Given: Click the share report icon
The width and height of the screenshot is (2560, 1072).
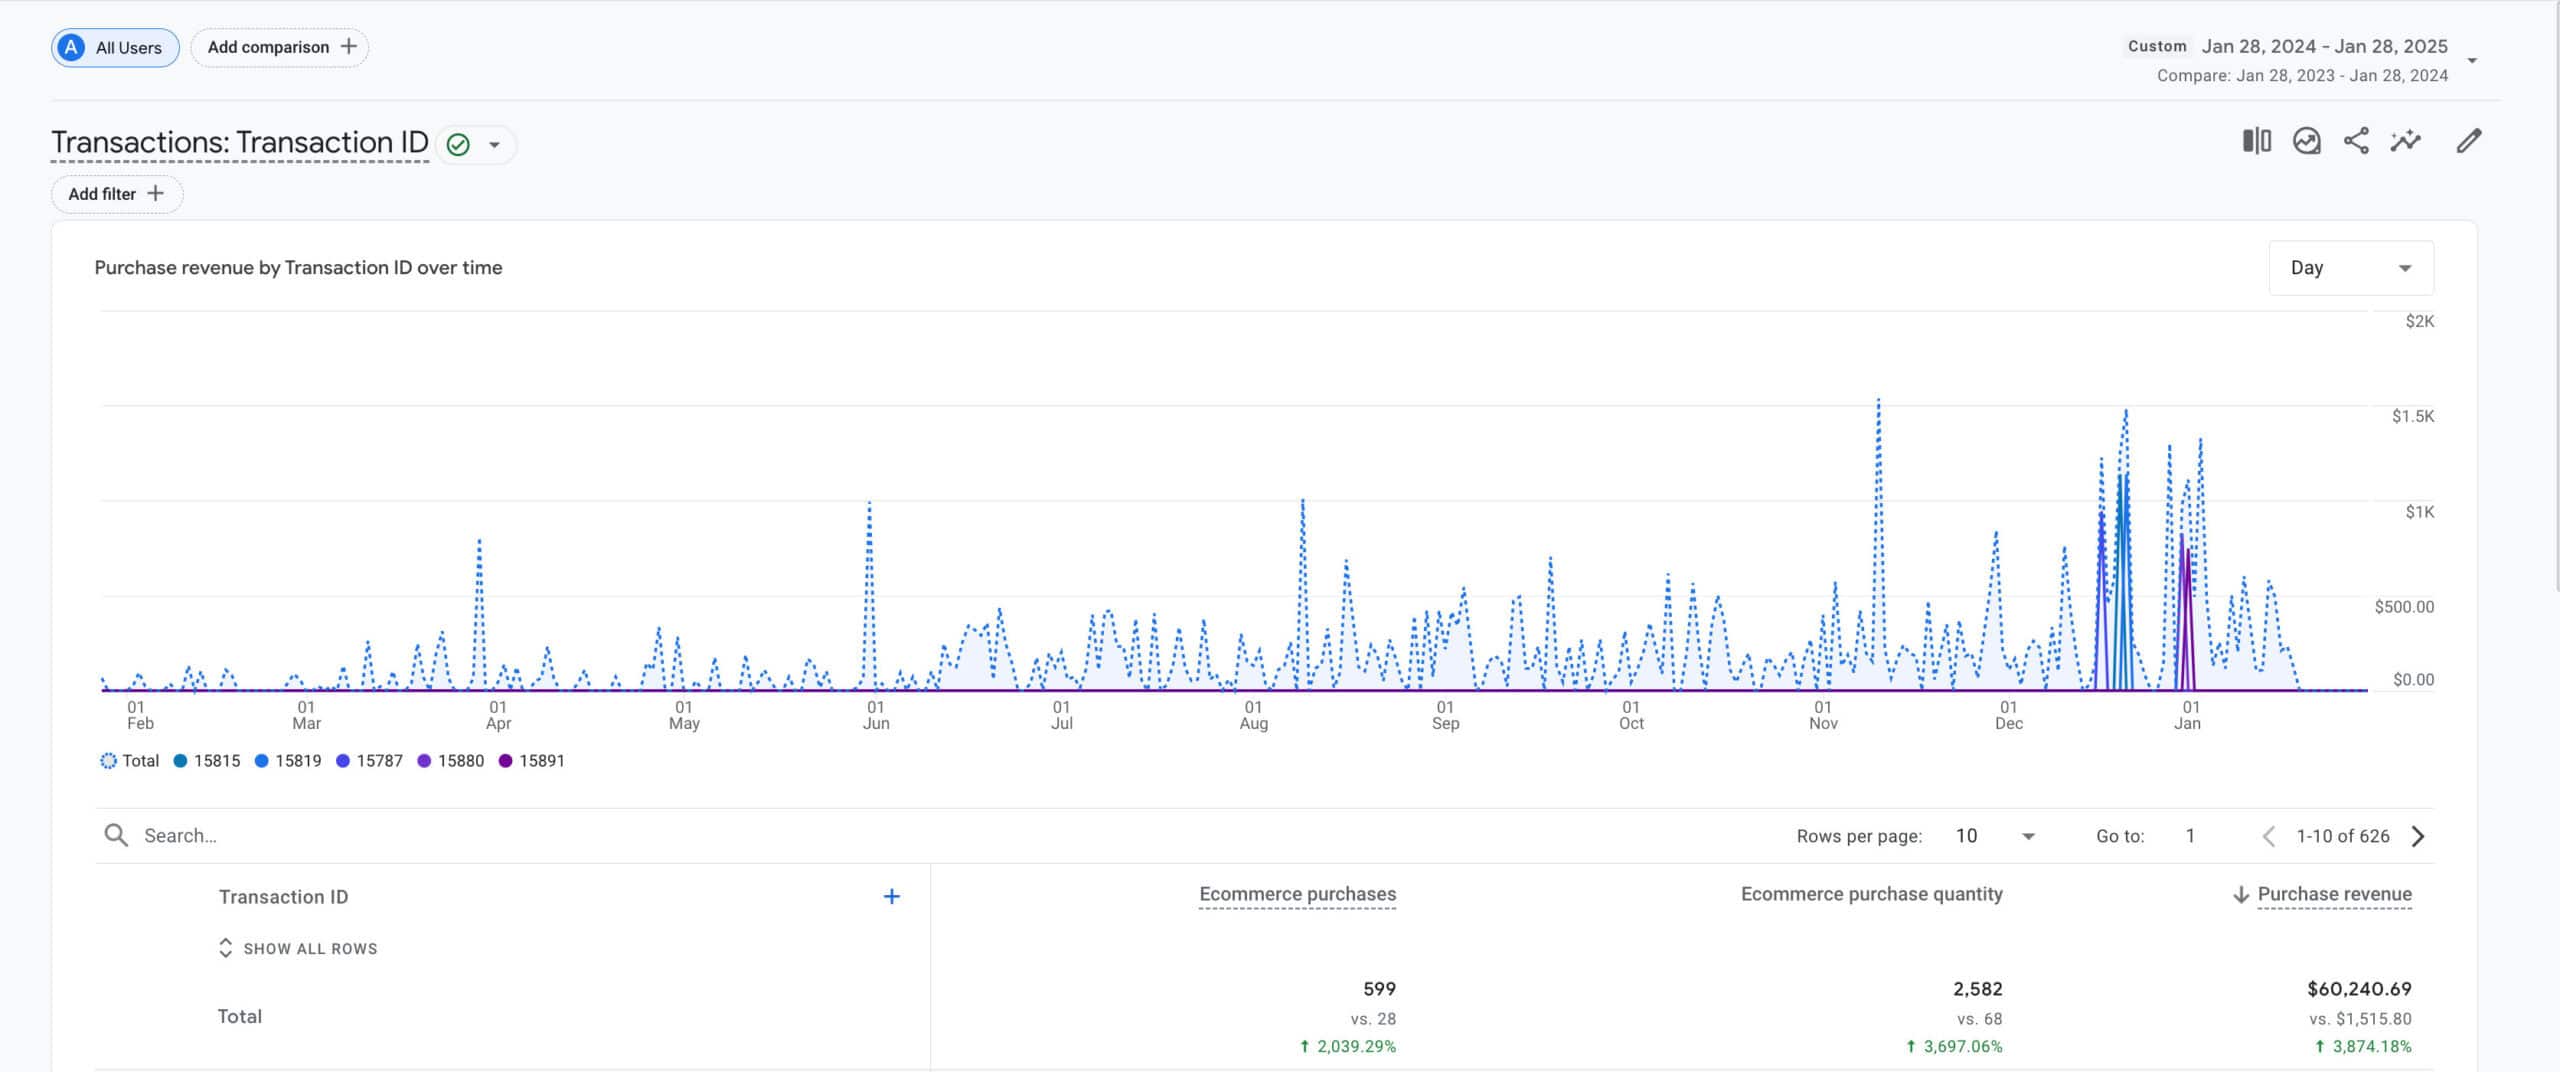Looking at the screenshot, I should click(2356, 141).
